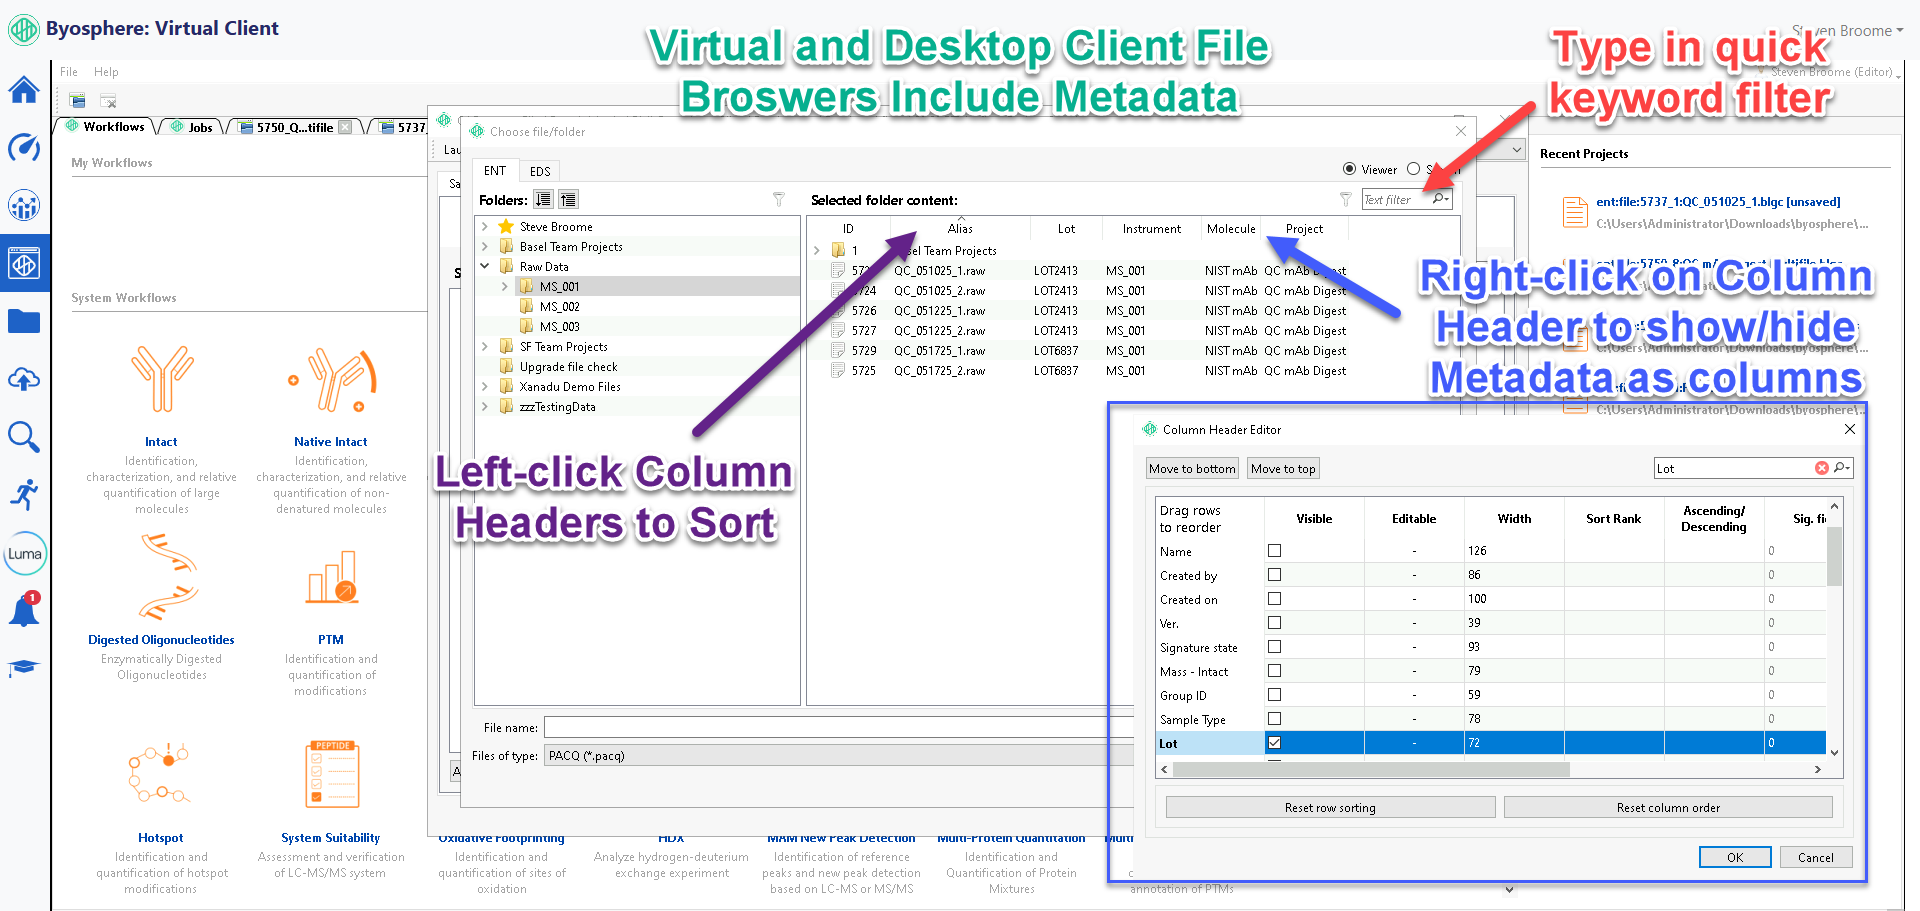The image size is (1920, 911).
Task: Select the Viewer radio button
Action: (1350, 169)
